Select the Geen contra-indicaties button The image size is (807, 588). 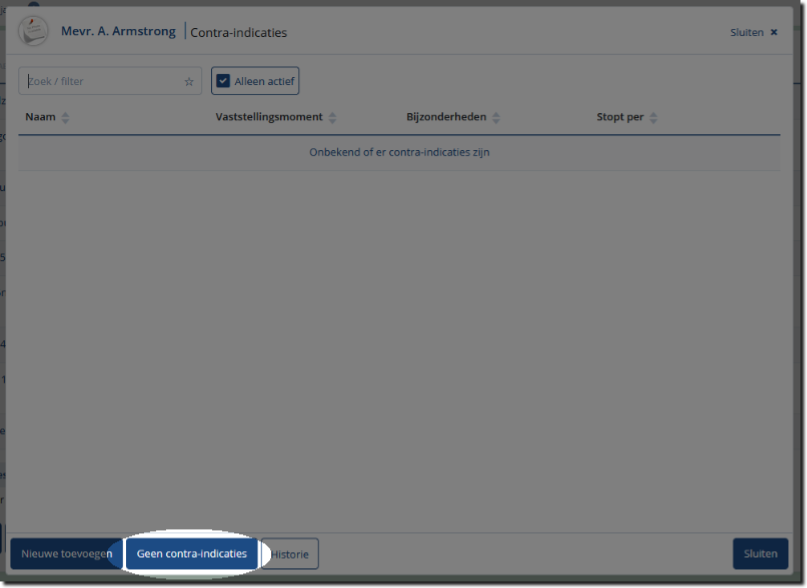(x=192, y=554)
